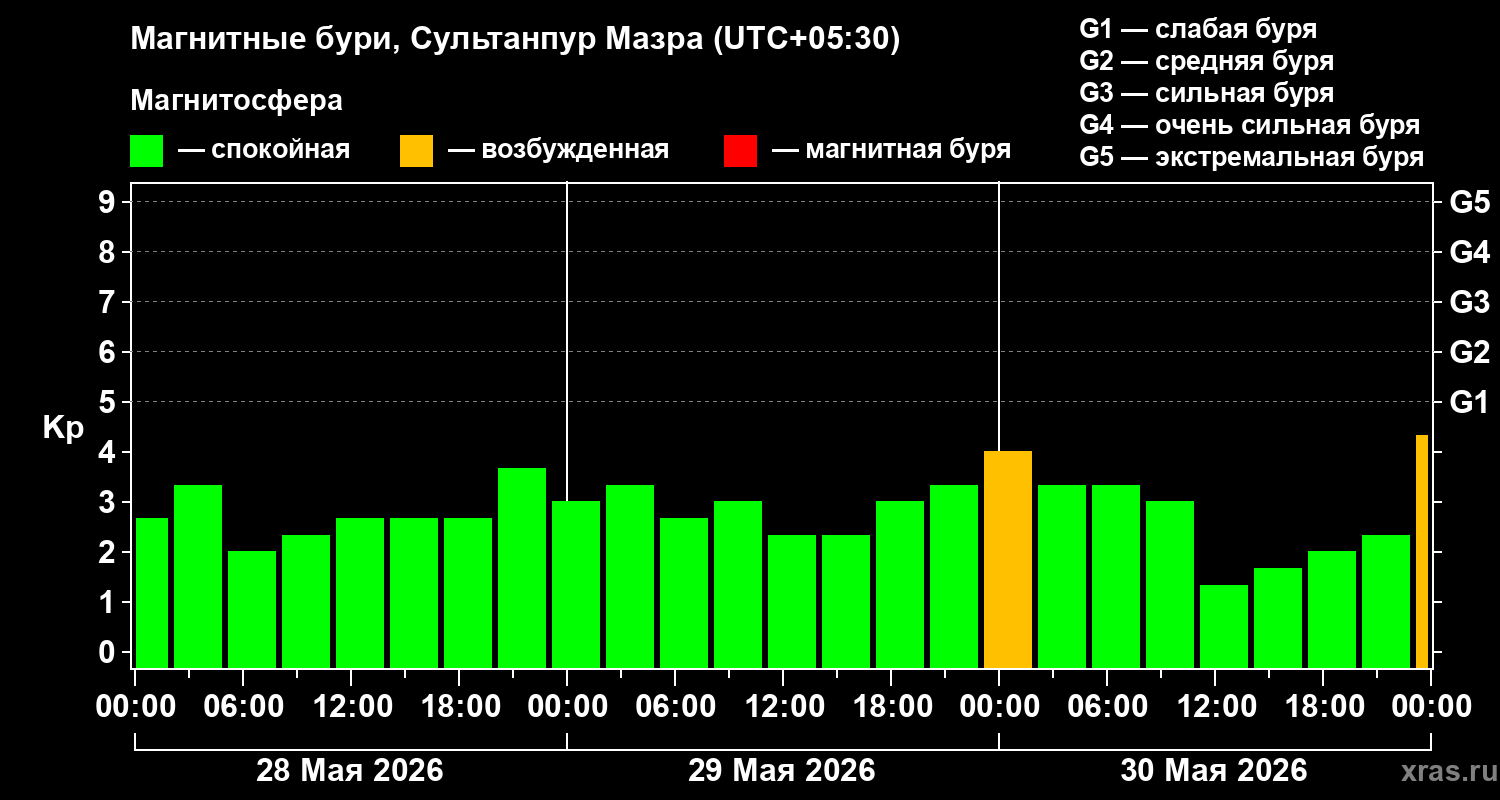Click the first green bar on 28 May
The width and height of the screenshot is (1500, 800).
(x=152, y=593)
